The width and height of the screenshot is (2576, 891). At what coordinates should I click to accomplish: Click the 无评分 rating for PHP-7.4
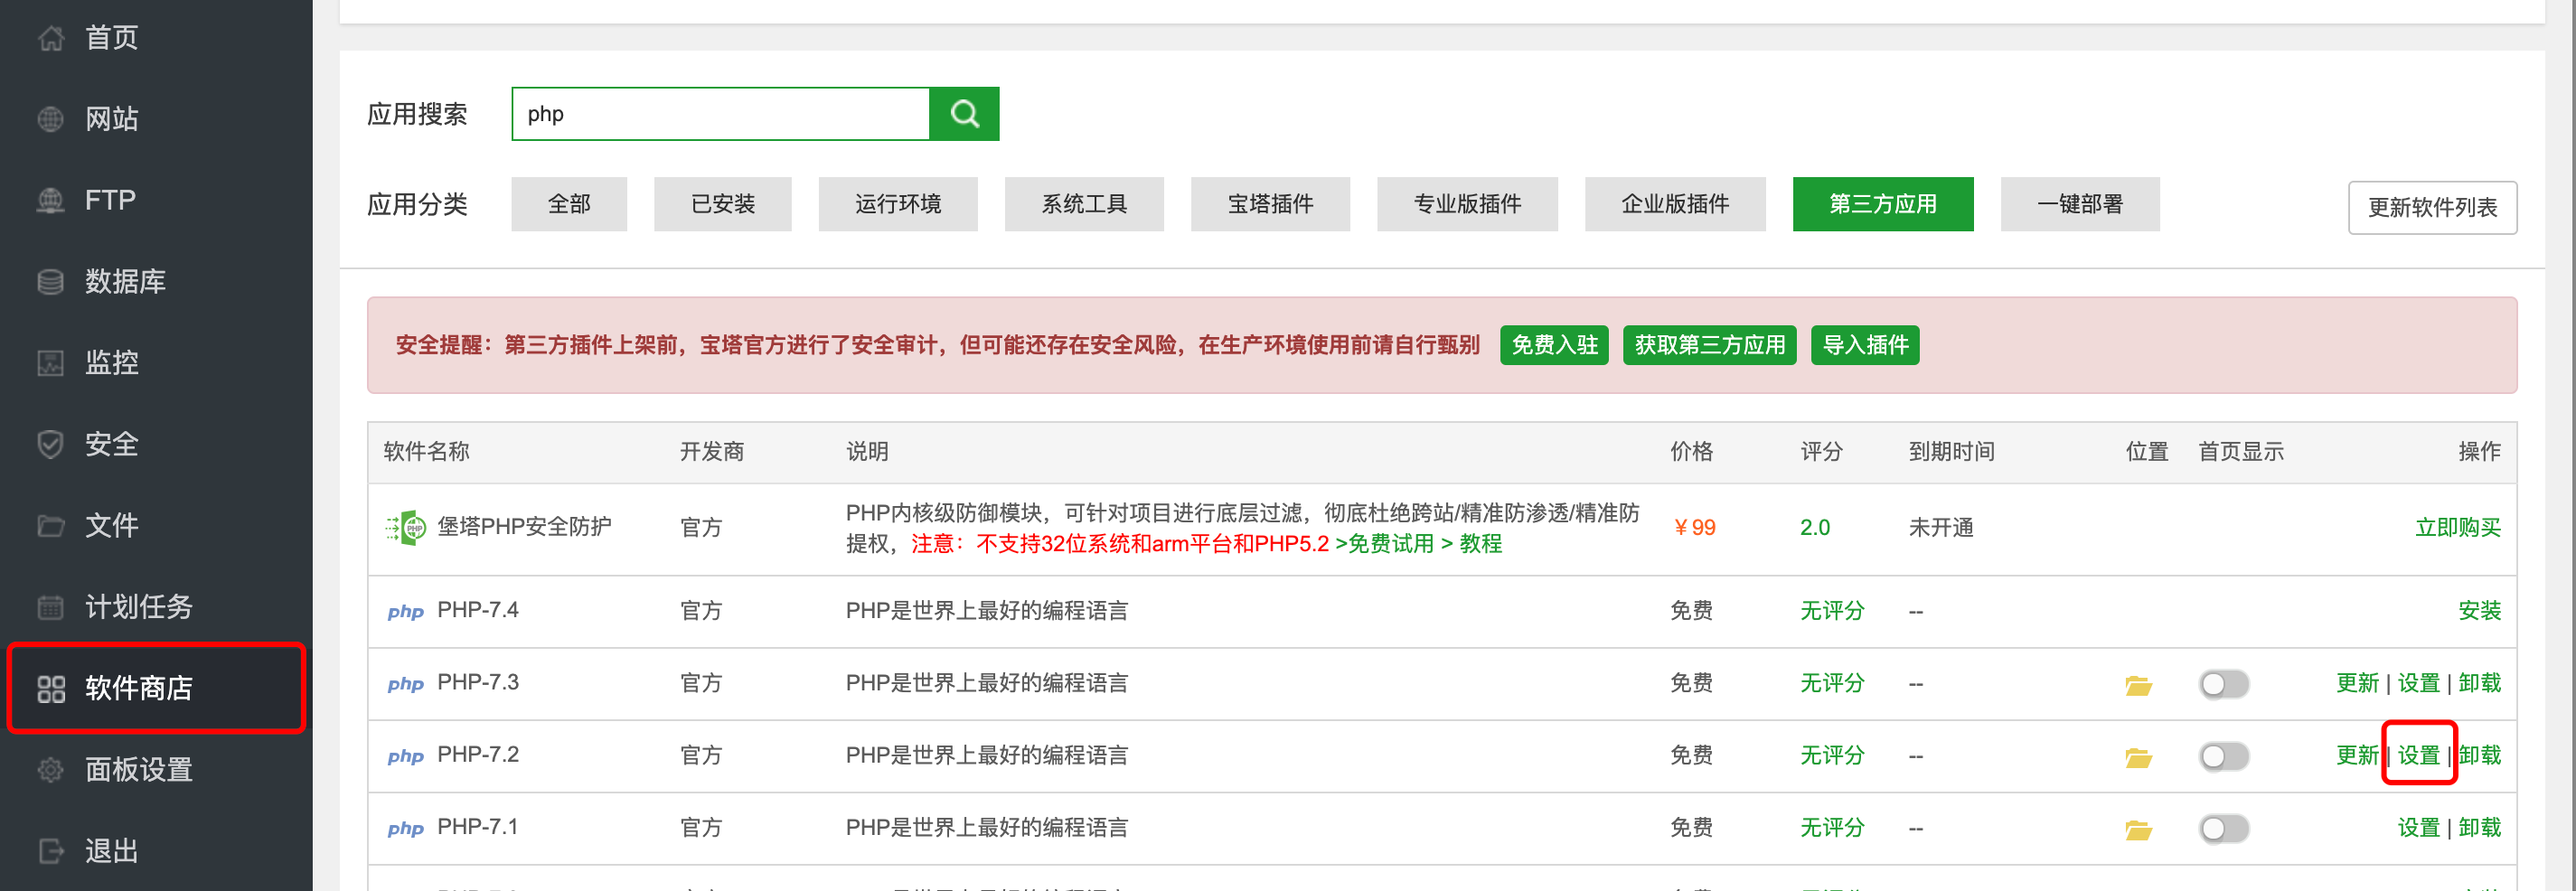point(1831,611)
